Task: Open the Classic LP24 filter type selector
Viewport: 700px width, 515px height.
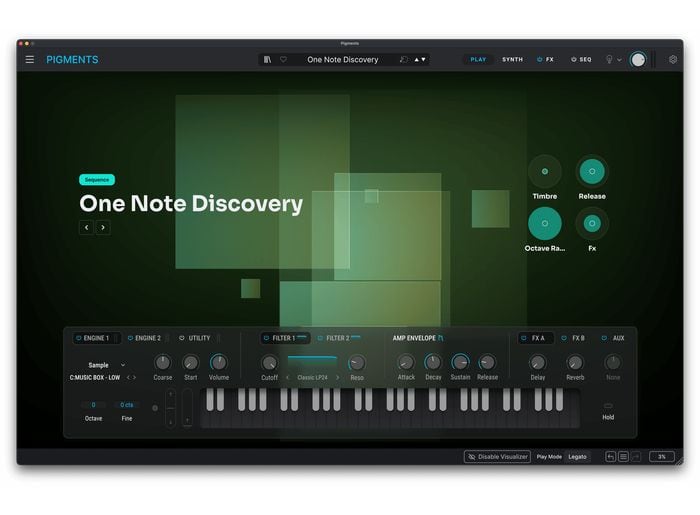Action: click(312, 377)
